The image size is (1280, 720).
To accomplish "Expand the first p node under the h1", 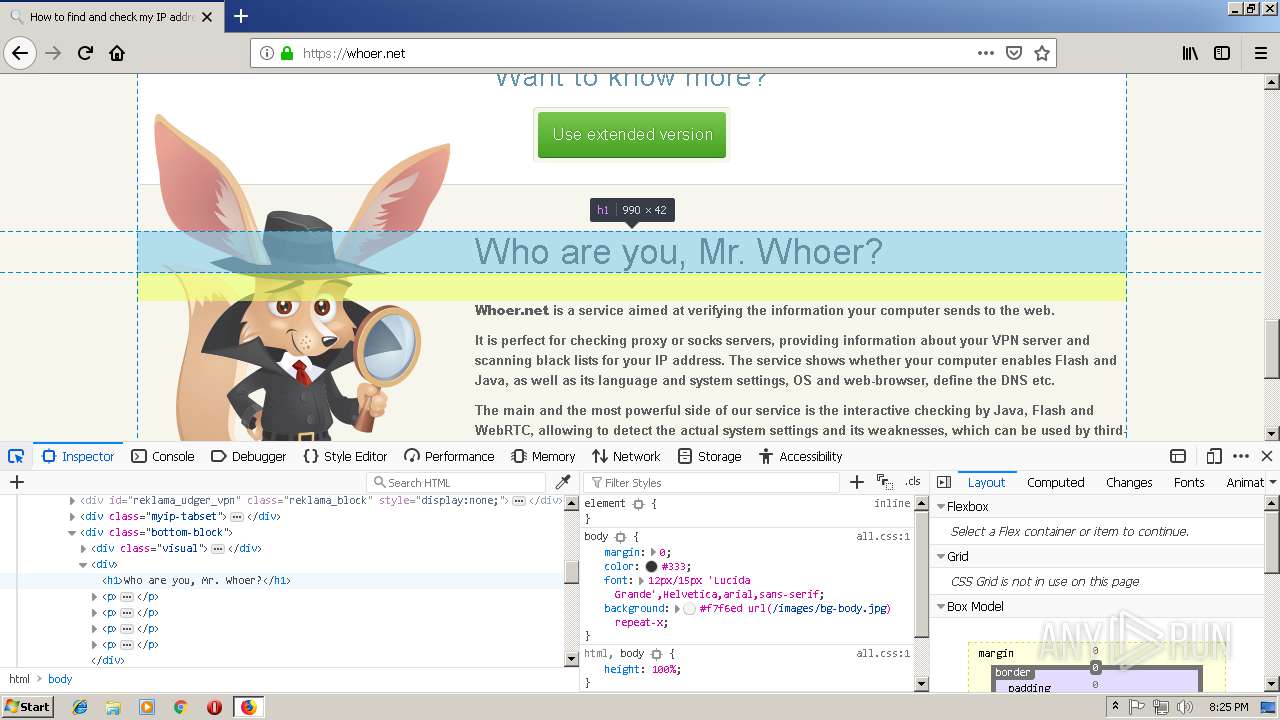I will pos(95,596).
